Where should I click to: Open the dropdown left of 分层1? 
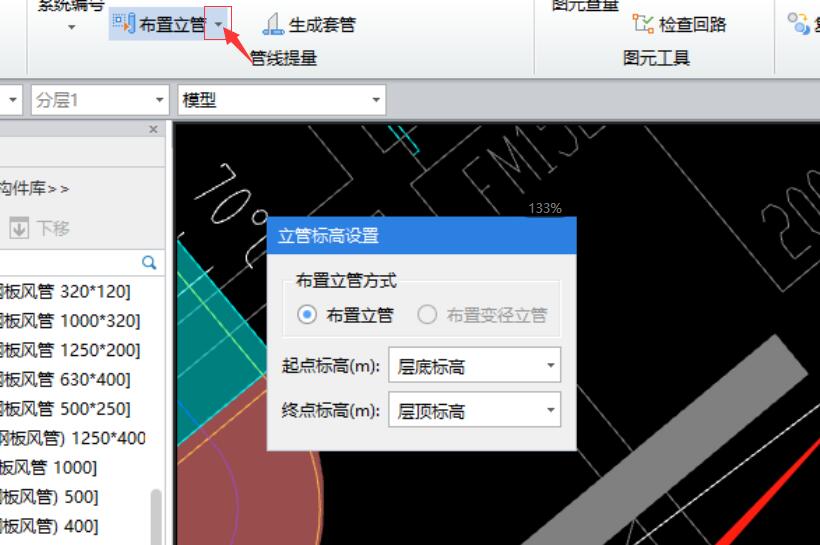point(11,99)
